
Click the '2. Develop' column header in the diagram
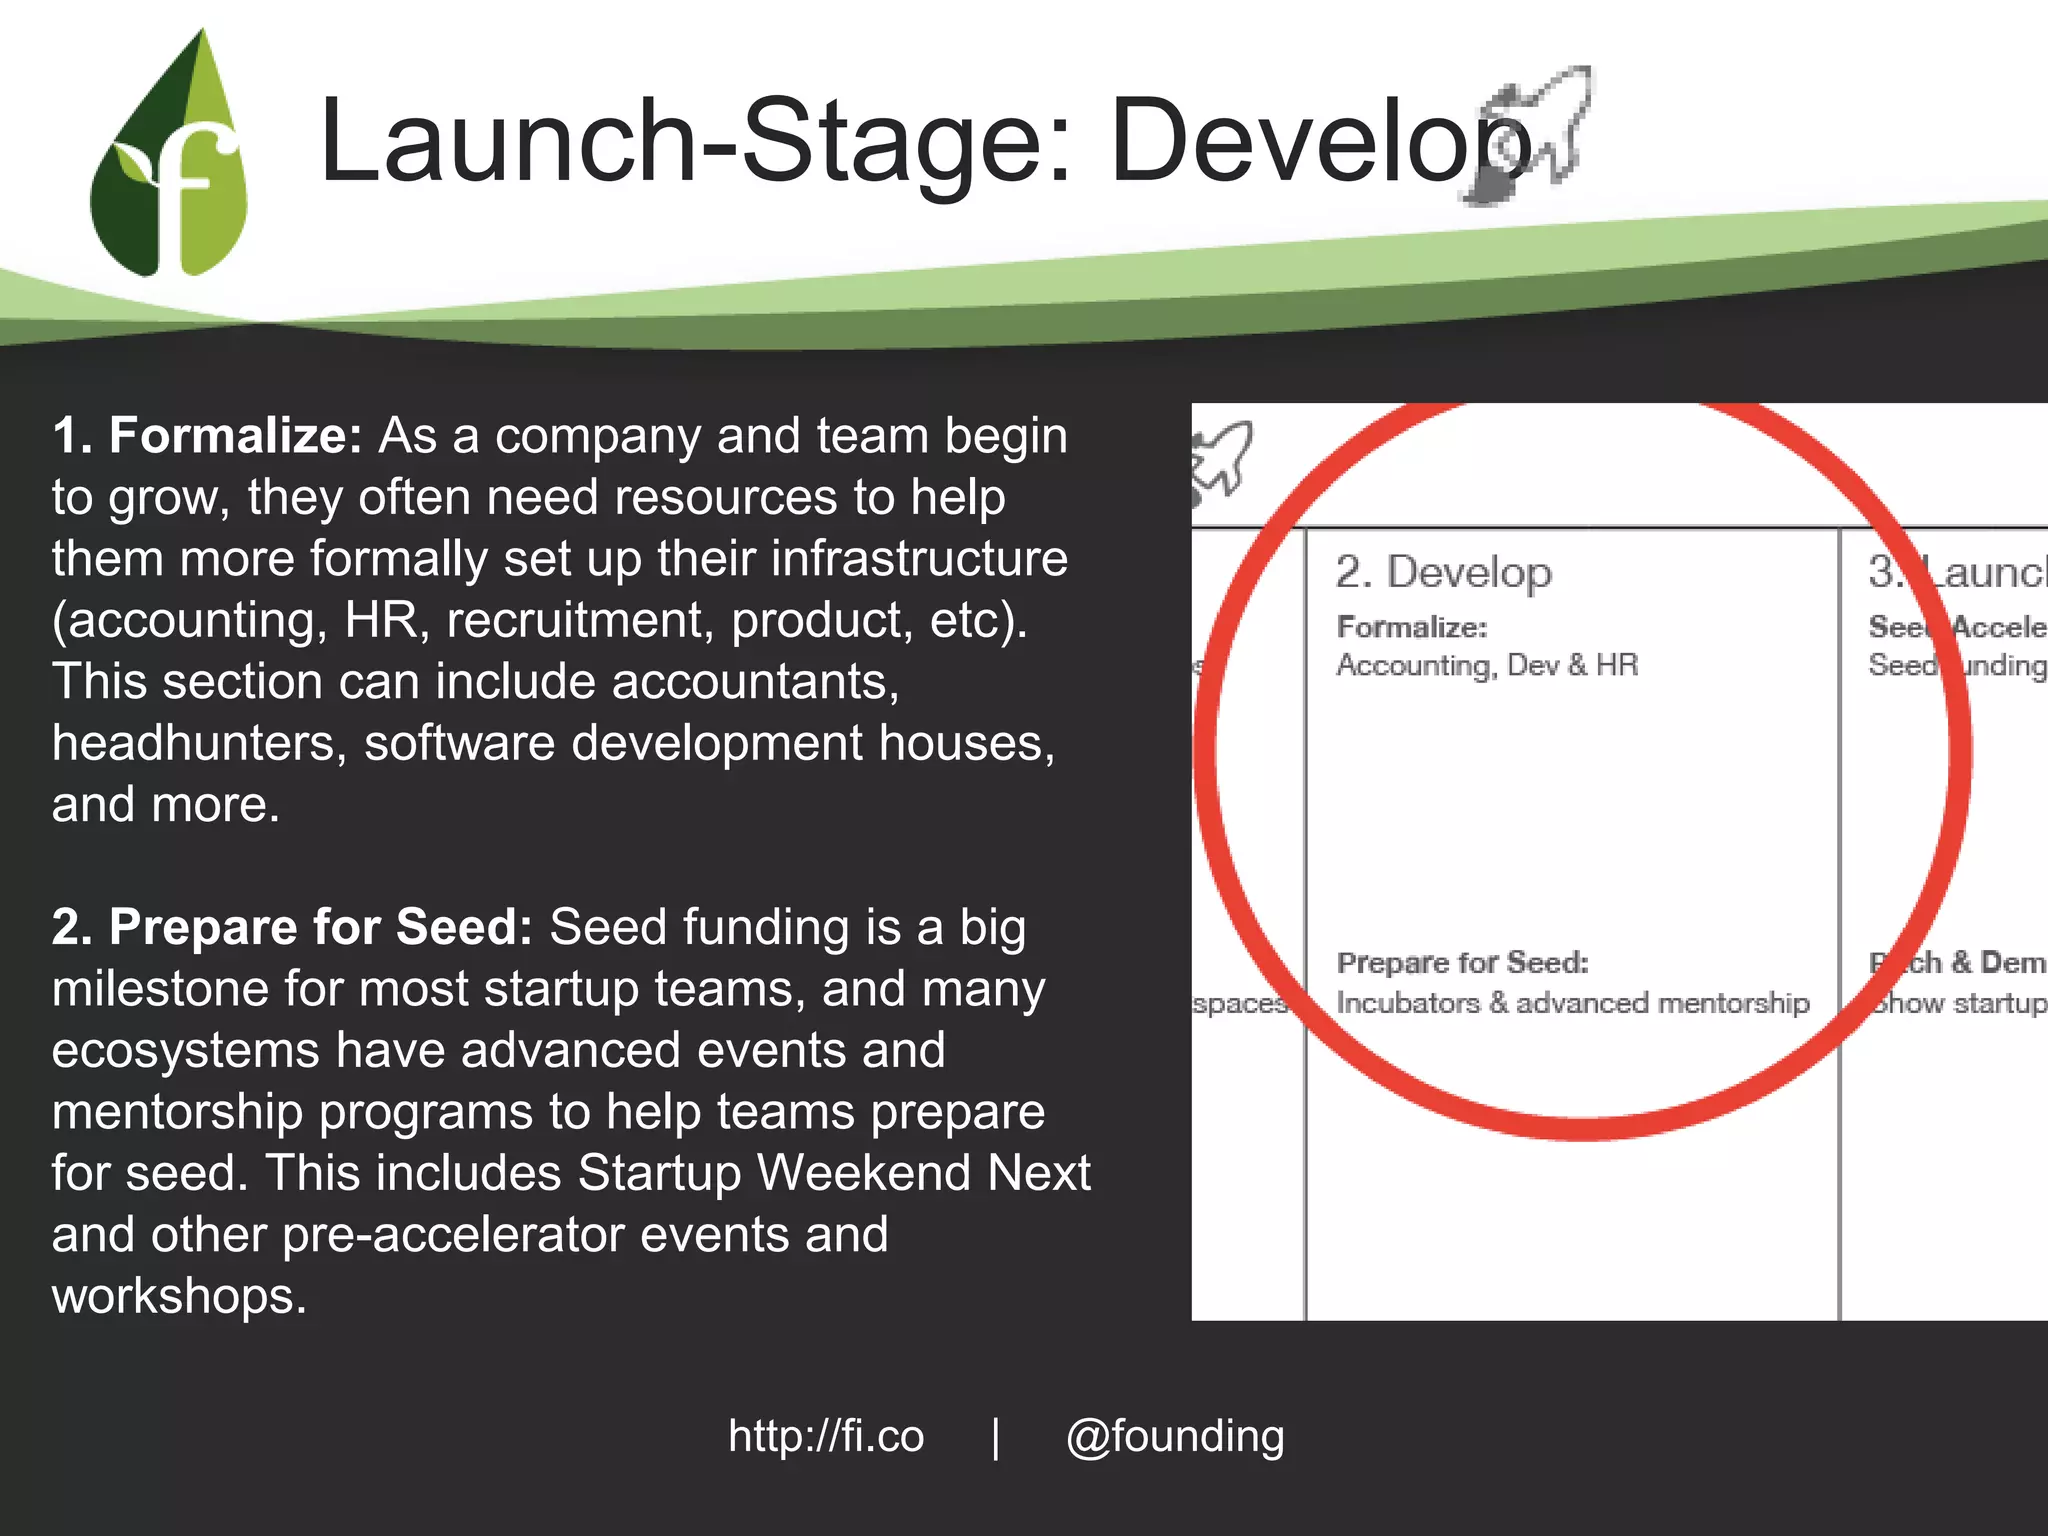[x=1443, y=572]
